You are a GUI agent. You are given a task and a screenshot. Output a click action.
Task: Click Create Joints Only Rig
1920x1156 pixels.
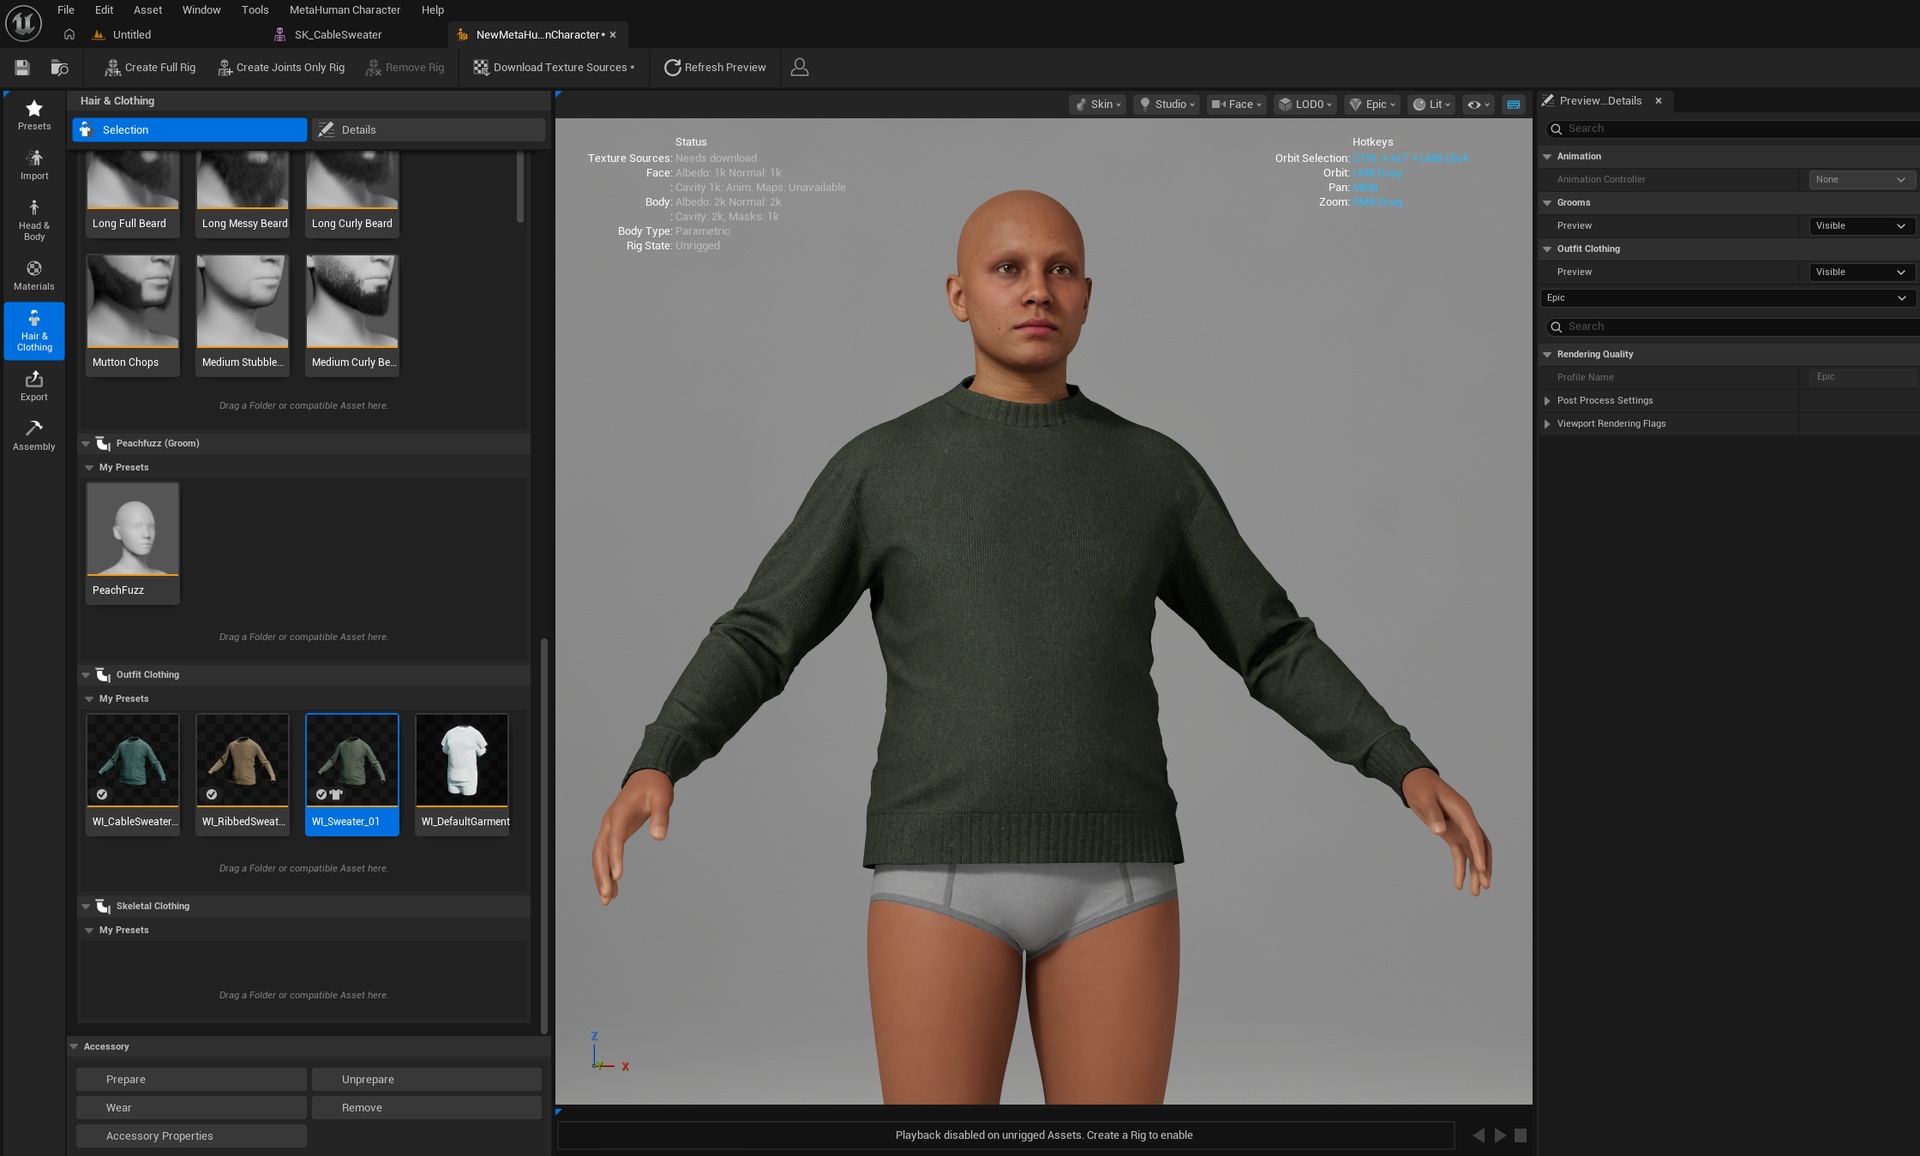click(281, 67)
